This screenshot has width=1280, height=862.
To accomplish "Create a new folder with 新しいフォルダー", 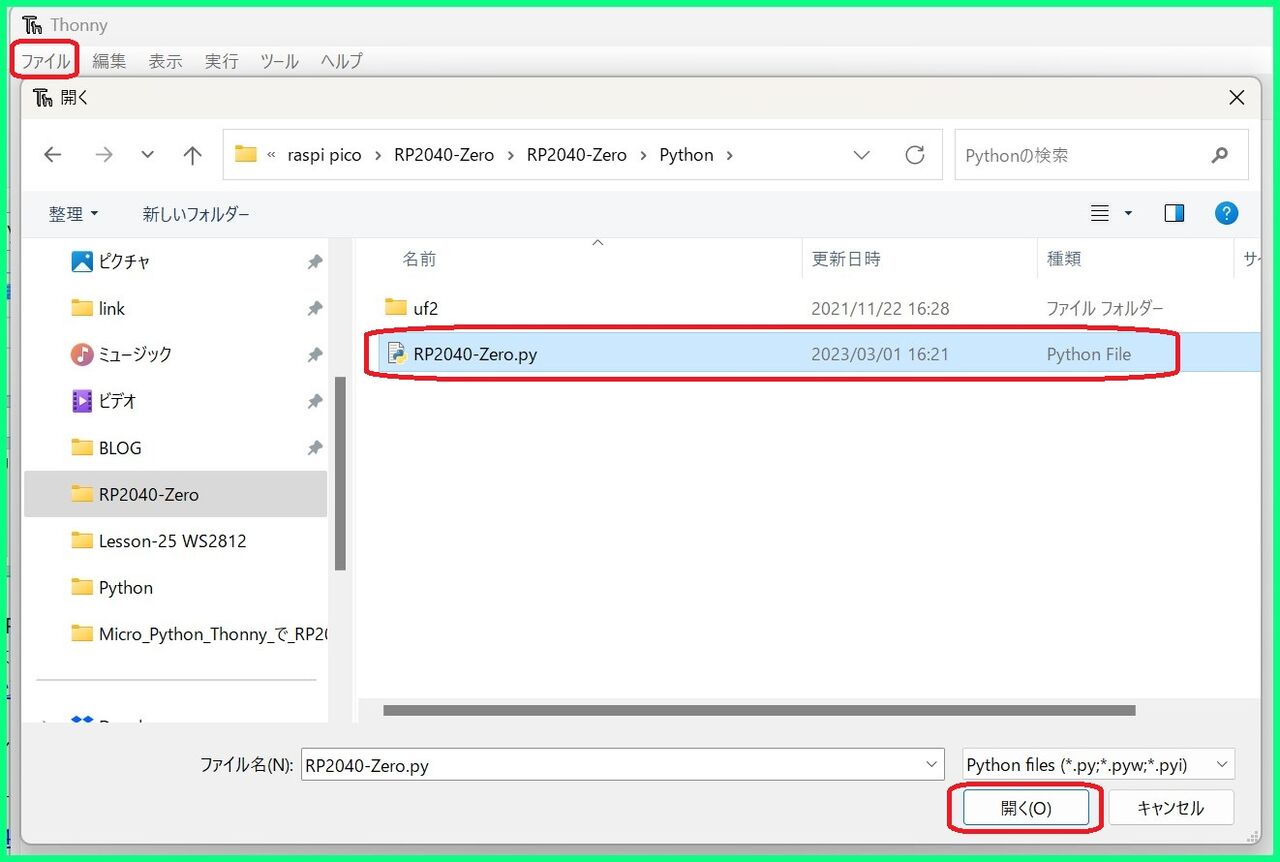I will coord(196,214).
